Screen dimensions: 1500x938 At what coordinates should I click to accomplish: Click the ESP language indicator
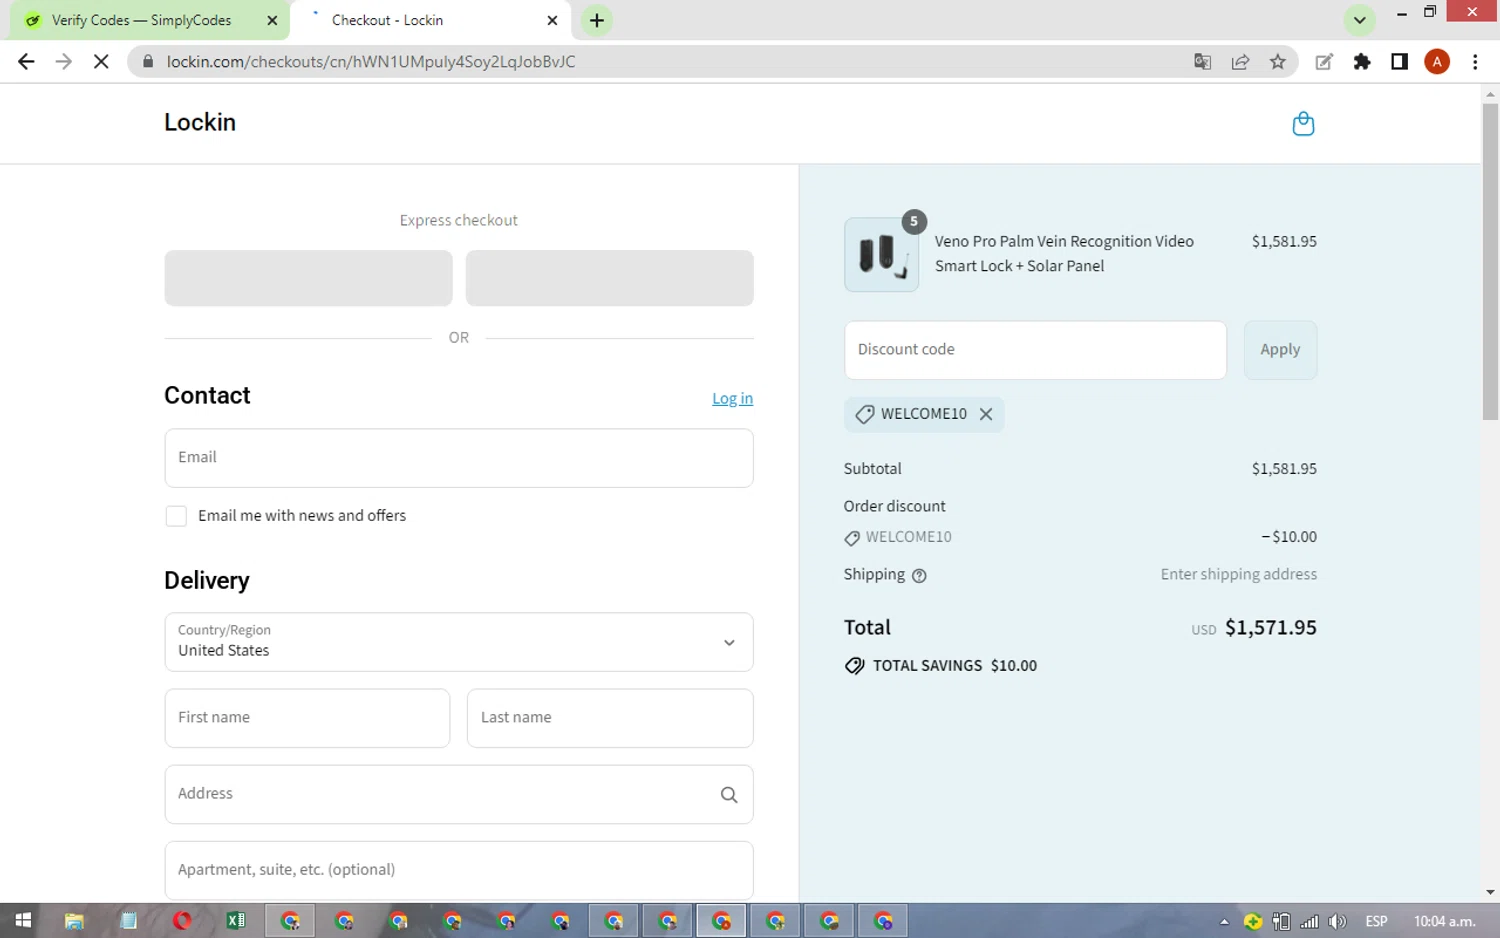click(x=1376, y=922)
